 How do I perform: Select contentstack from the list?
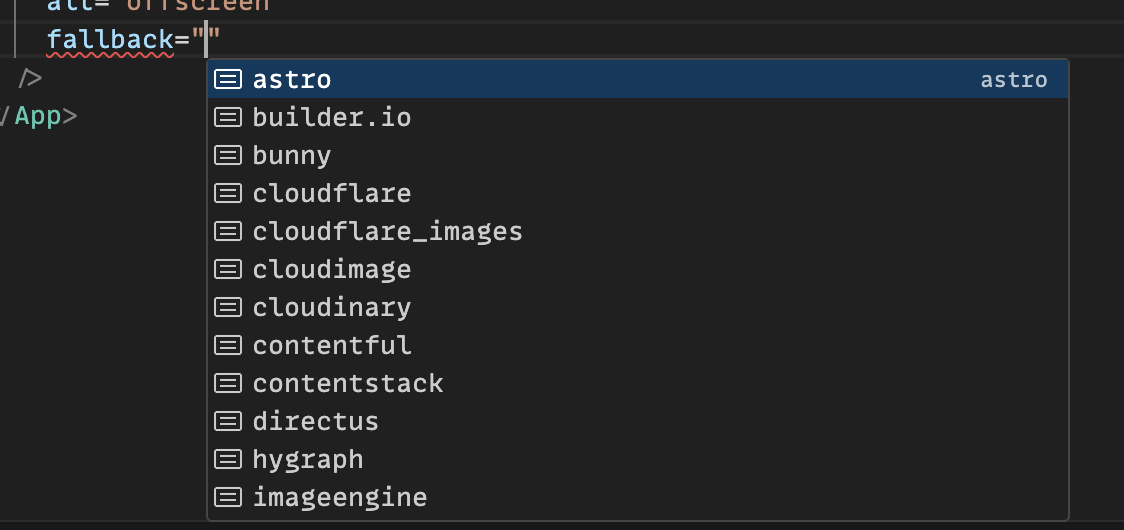coord(348,384)
